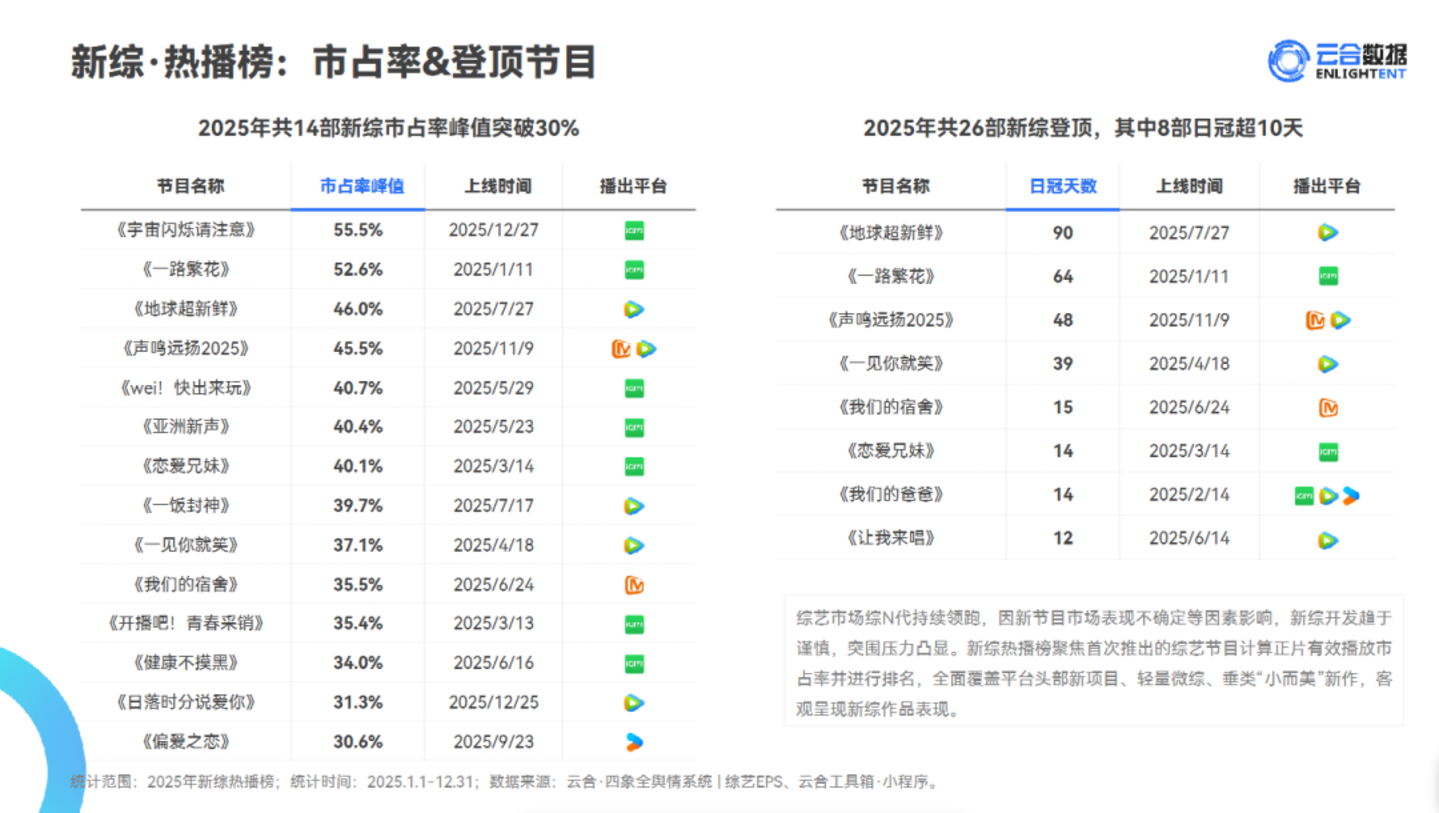The height and width of the screenshot is (813, 1439).
Task: Click the iQiyi icon in 《健康不摸黑》 row
Action: (x=633, y=663)
